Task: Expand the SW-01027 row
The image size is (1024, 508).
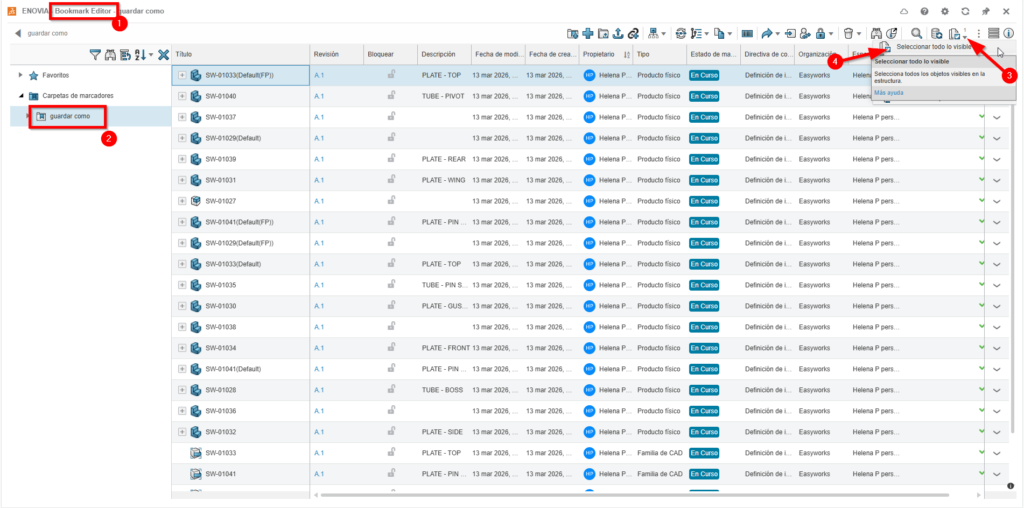Action: 182,200
